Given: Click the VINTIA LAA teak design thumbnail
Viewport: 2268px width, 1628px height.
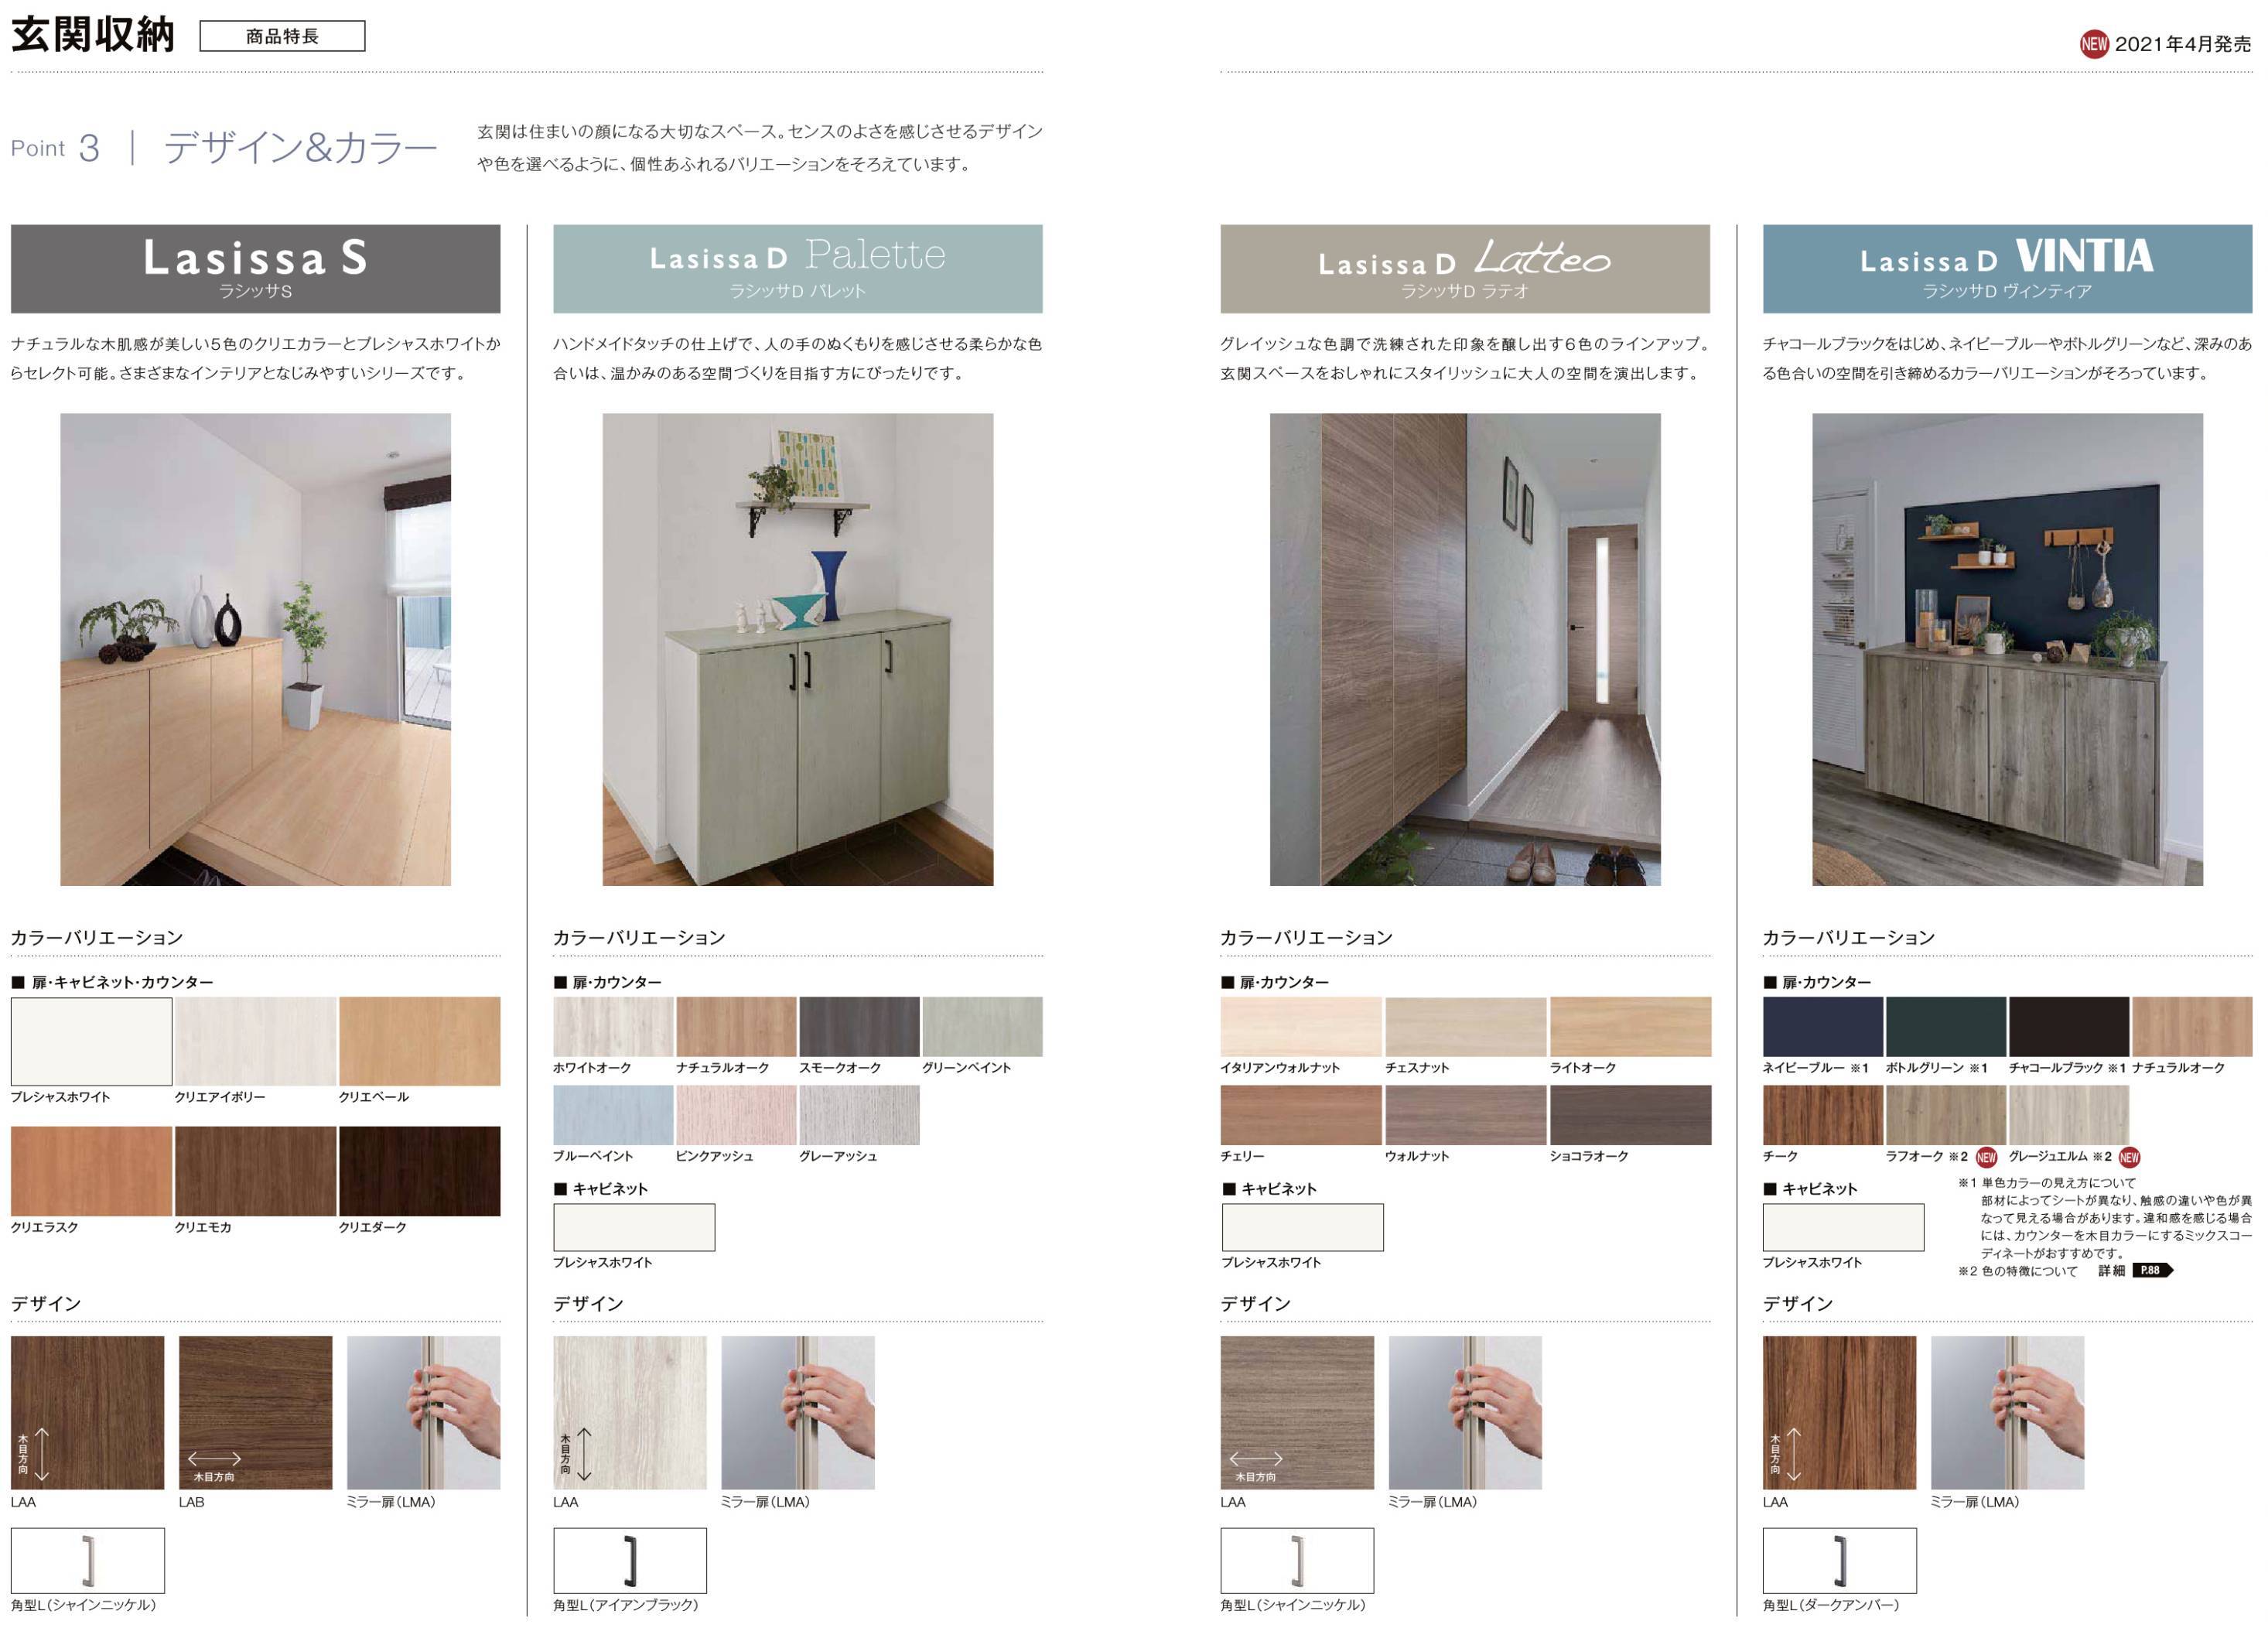Looking at the screenshot, I should 1839,1412.
